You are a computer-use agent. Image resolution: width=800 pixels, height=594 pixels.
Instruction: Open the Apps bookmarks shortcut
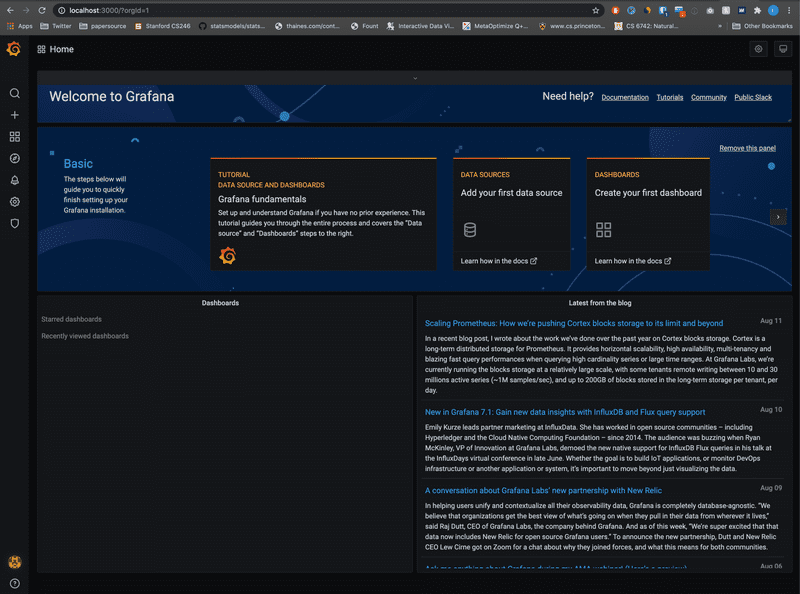(x=19, y=26)
